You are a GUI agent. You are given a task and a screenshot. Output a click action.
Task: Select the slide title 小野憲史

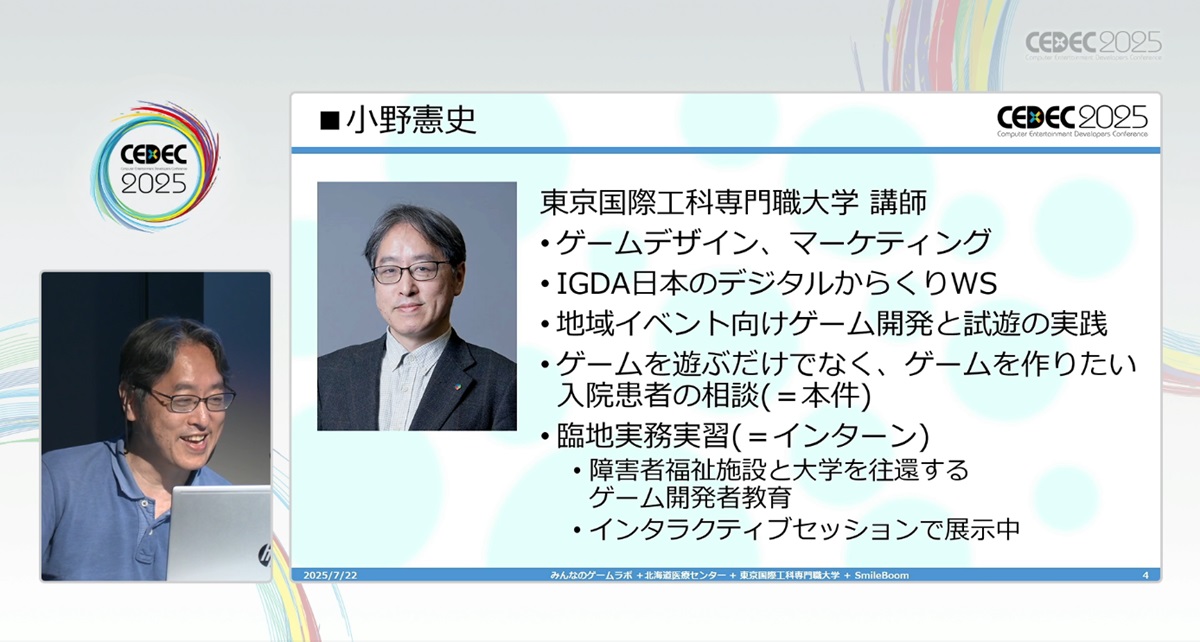[x=410, y=121]
